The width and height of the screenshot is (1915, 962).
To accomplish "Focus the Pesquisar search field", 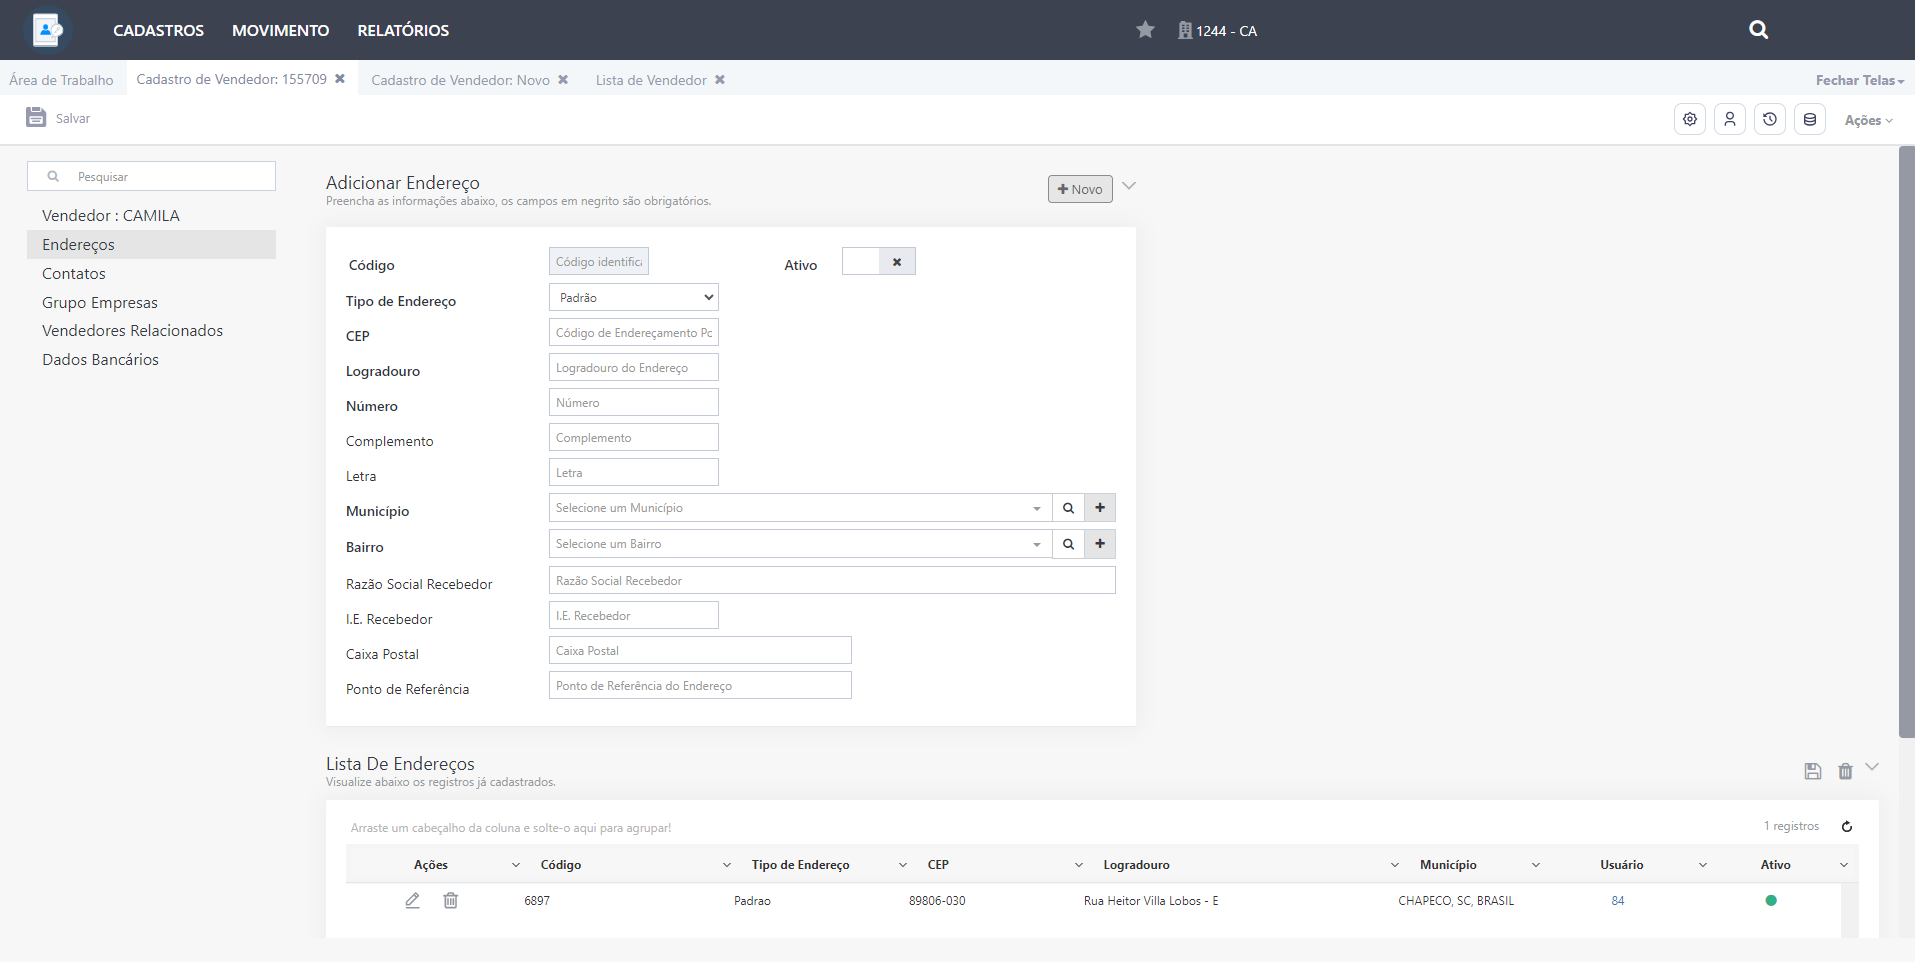I will tap(151, 176).
